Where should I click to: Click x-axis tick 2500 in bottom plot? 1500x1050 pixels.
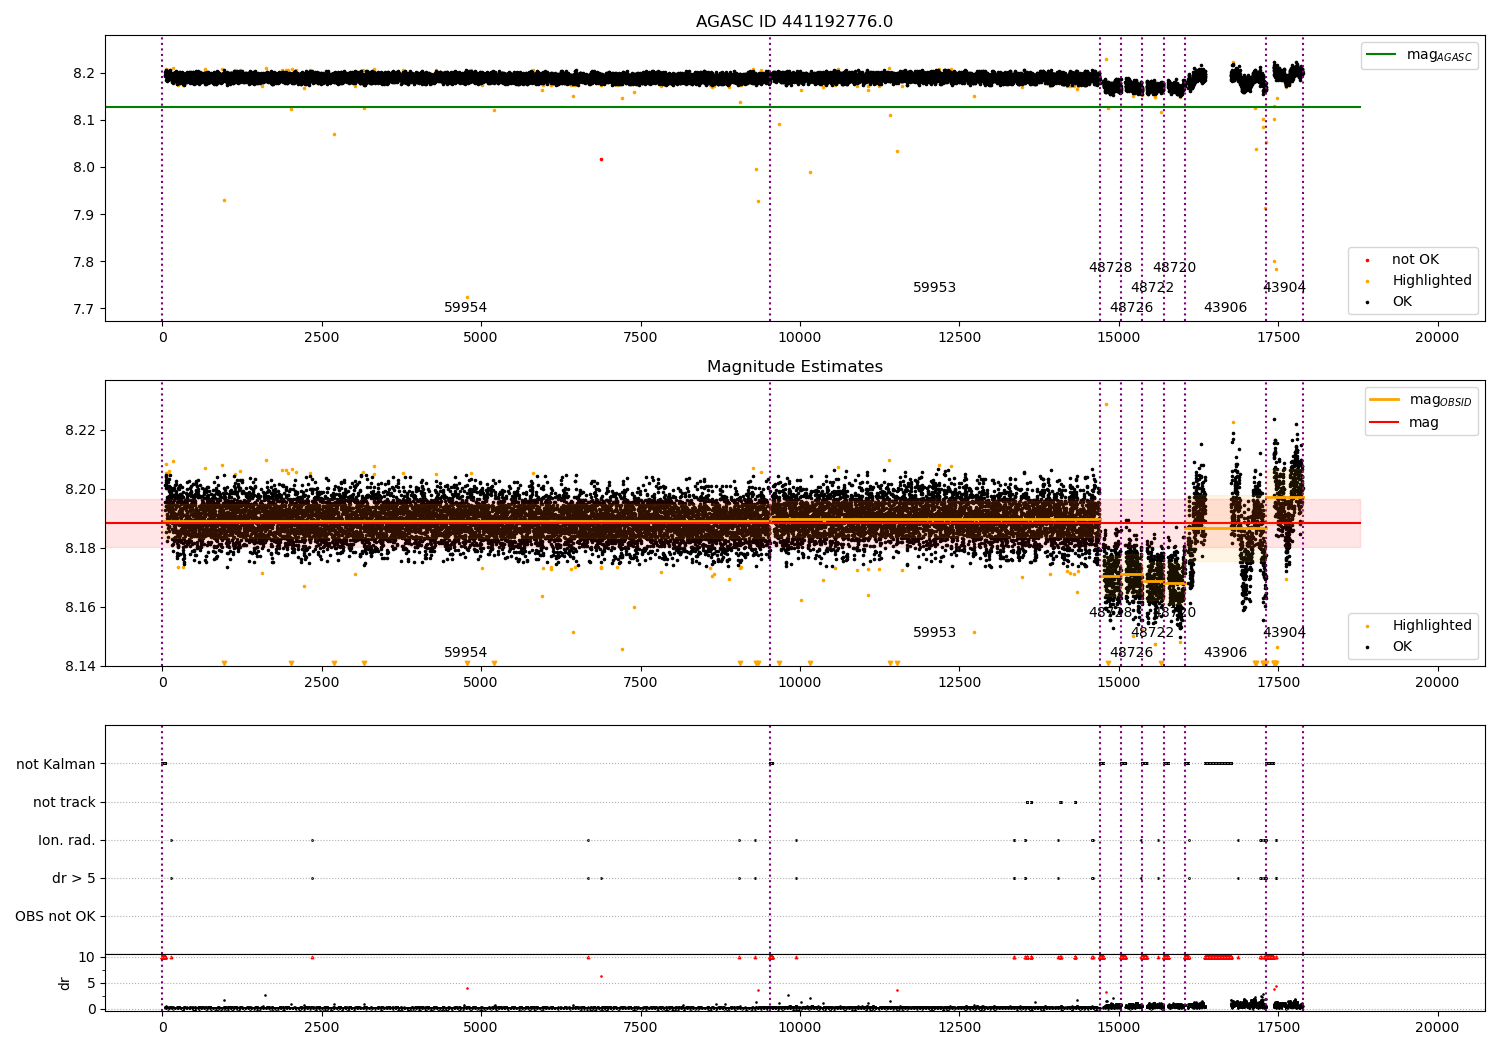coord(322,1027)
